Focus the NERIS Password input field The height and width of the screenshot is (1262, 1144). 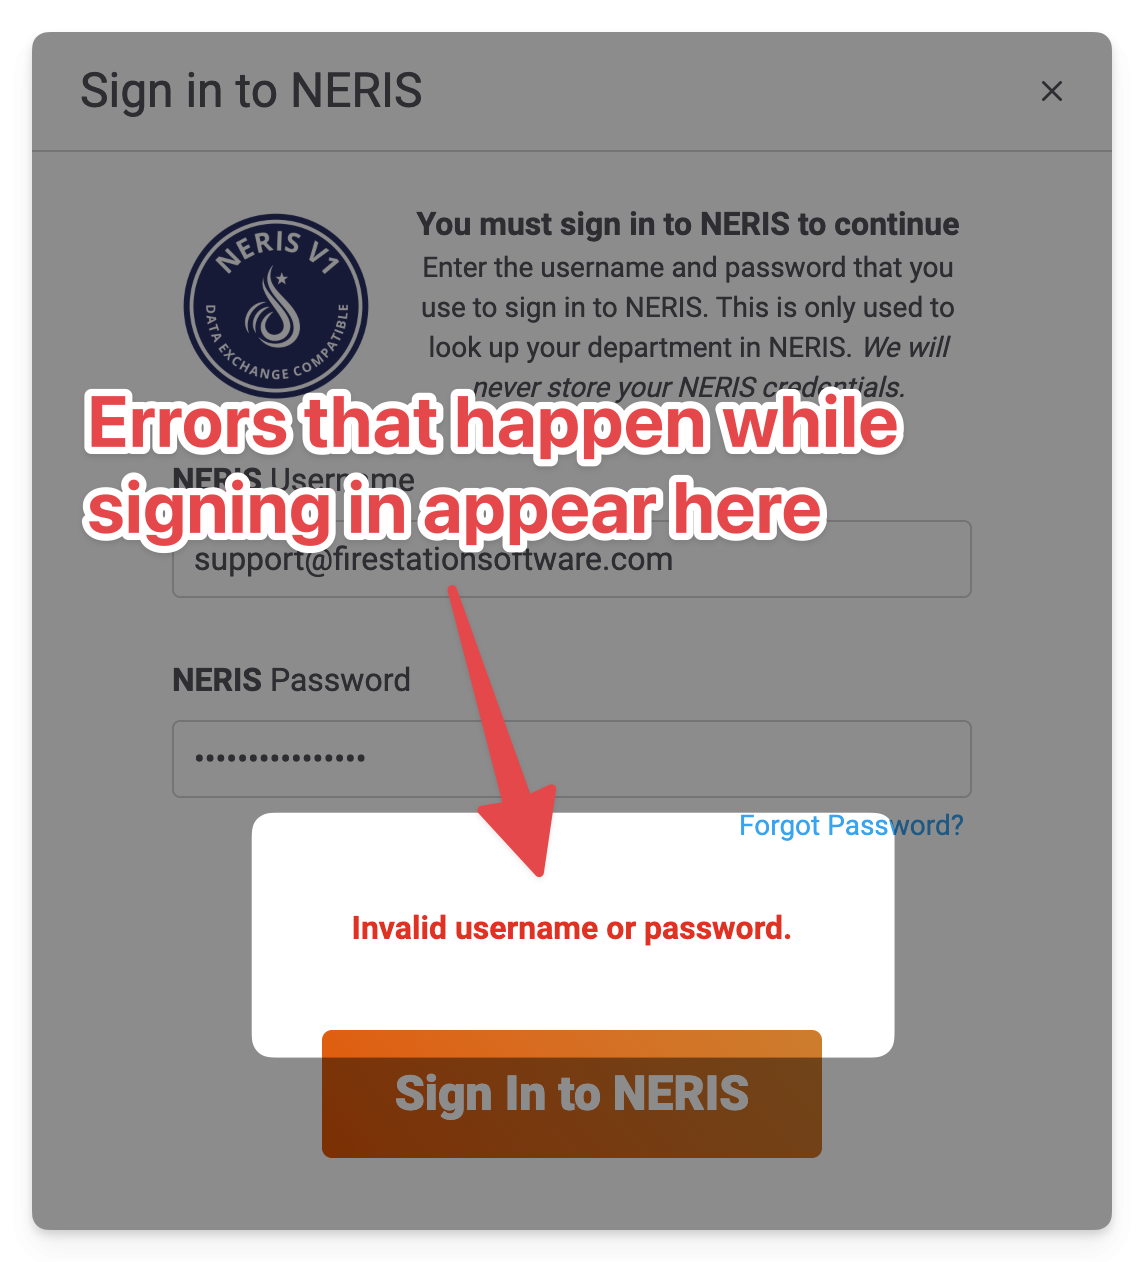coord(572,758)
